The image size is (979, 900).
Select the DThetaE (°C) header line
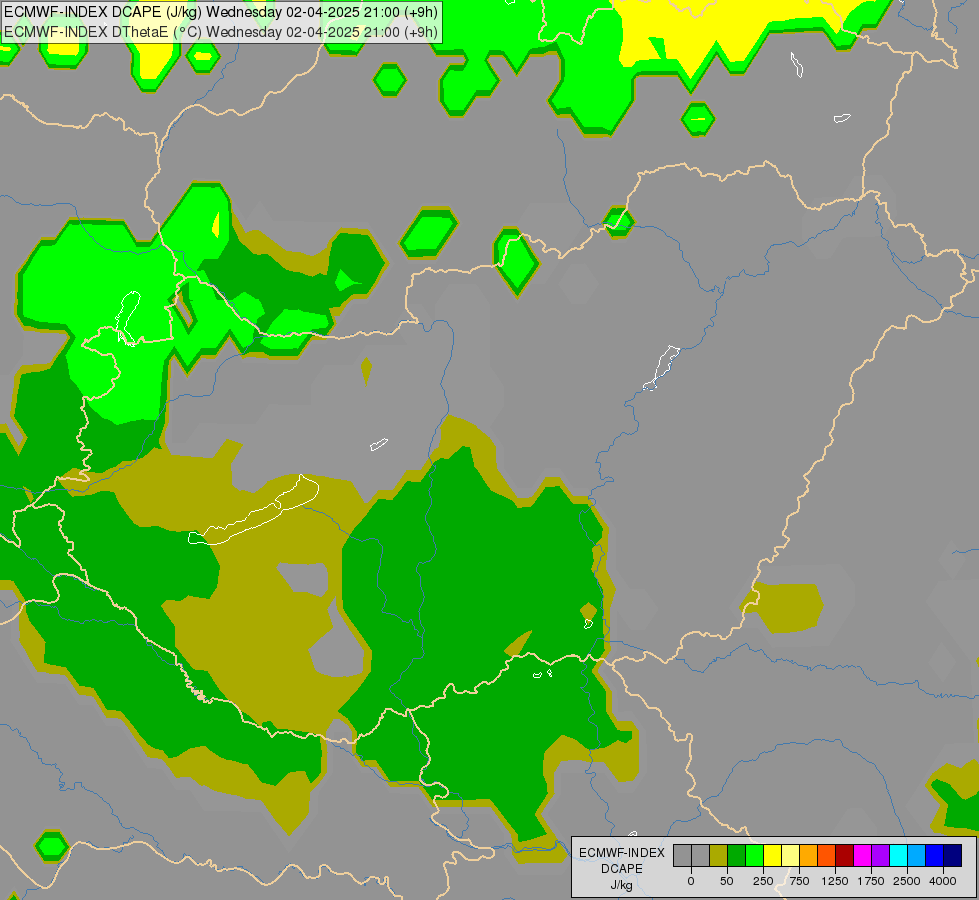pyautogui.click(x=221, y=32)
